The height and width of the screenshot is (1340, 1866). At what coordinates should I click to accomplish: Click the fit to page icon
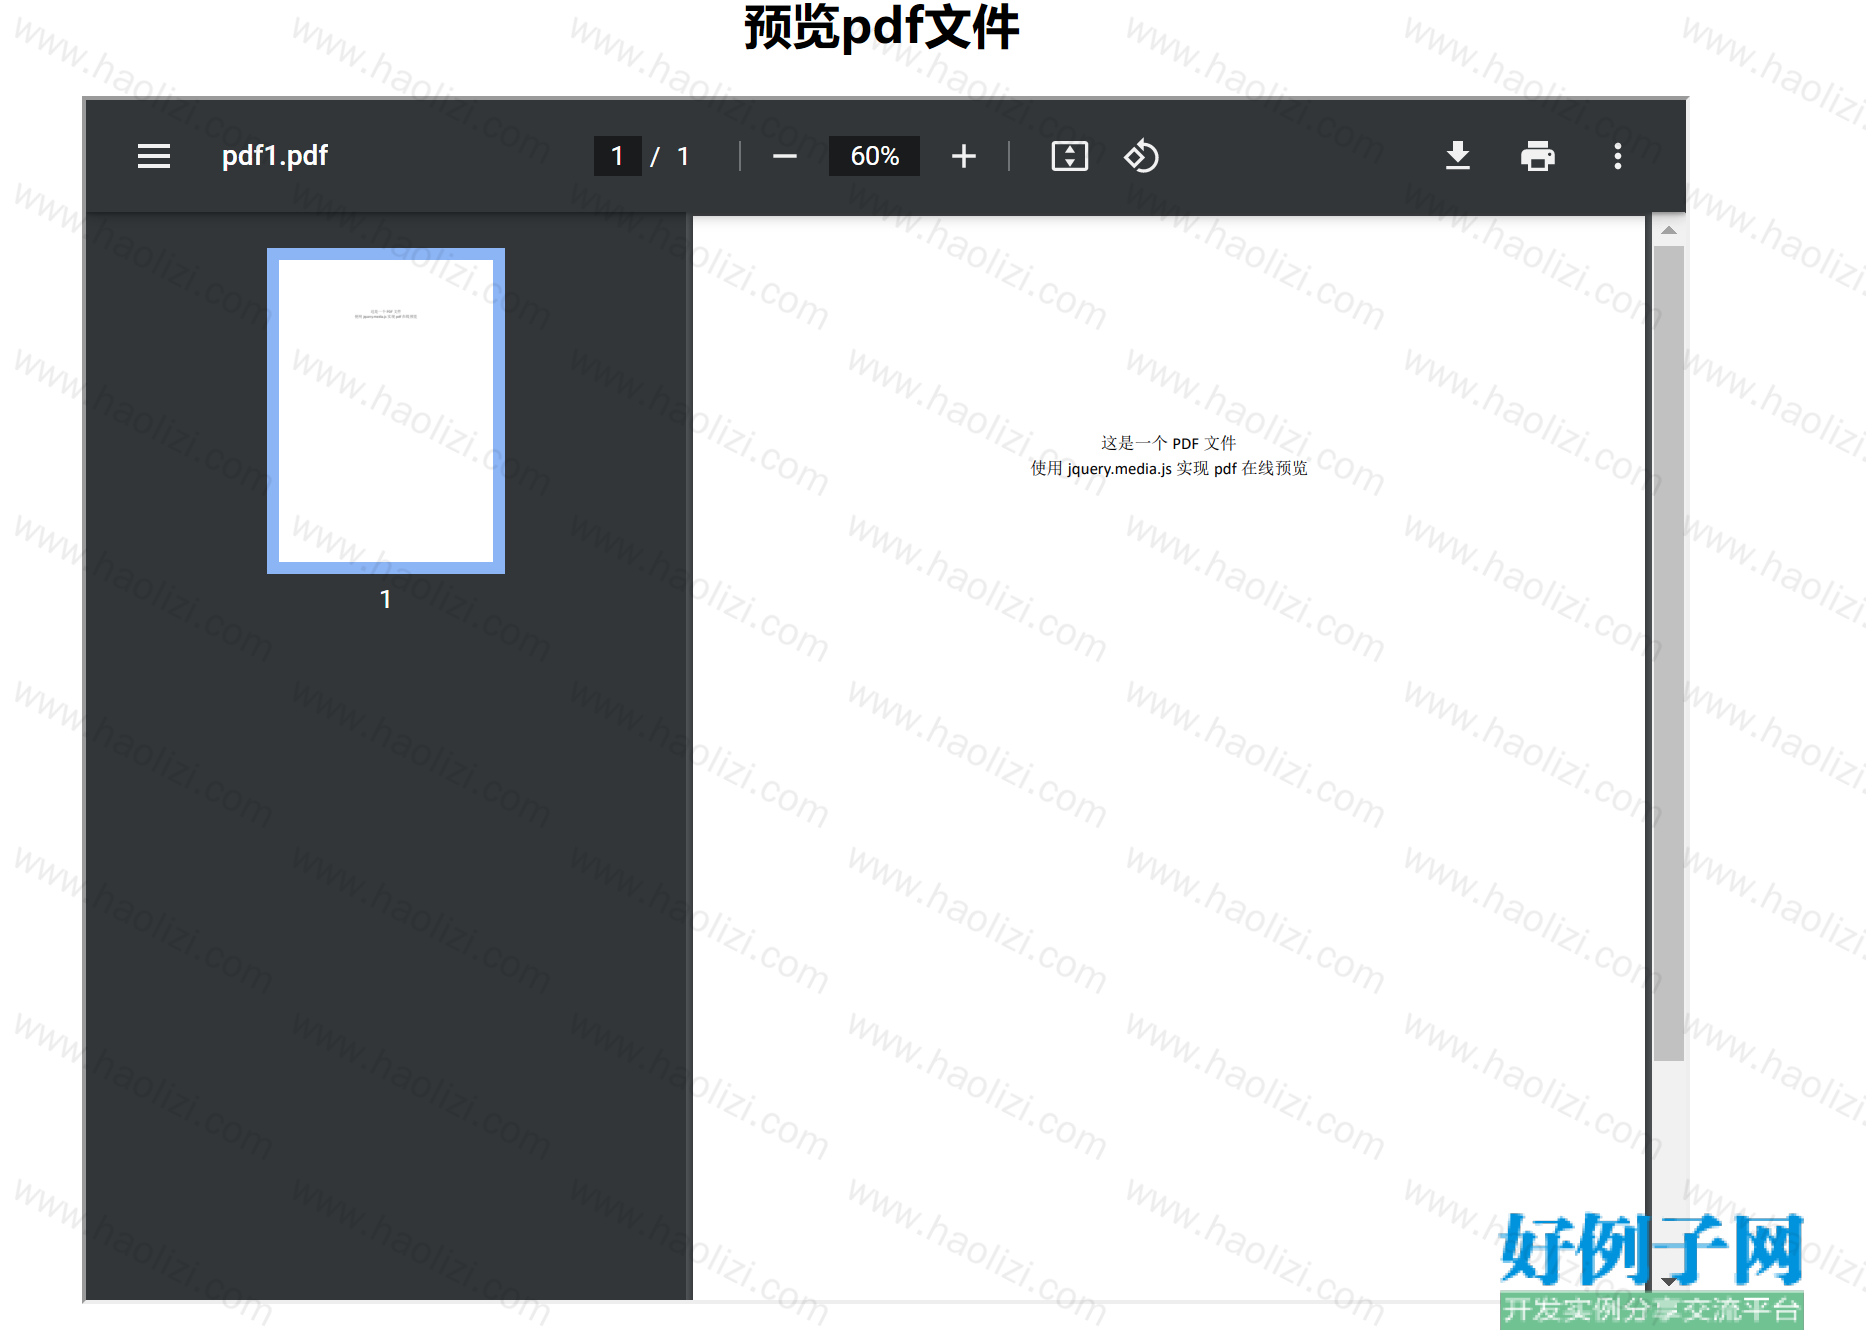[x=1069, y=156]
